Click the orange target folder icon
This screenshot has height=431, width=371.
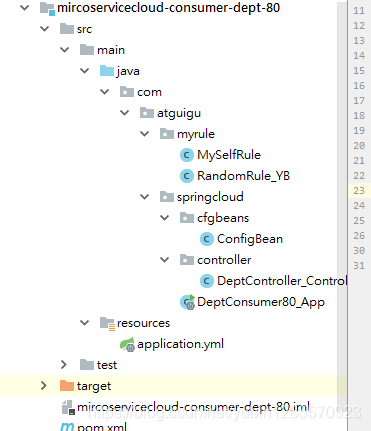[x=67, y=386]
